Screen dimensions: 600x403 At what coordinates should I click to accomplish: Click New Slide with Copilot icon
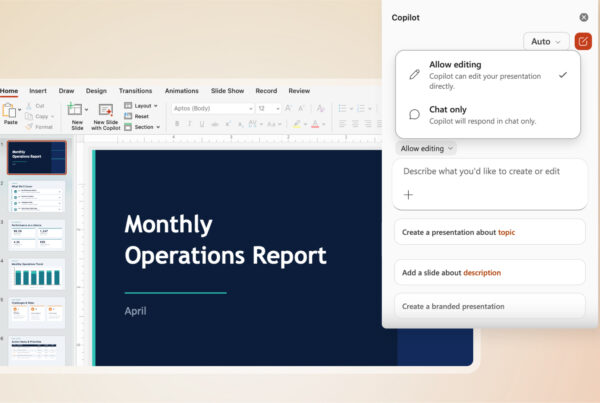click(x=106, y=112)
